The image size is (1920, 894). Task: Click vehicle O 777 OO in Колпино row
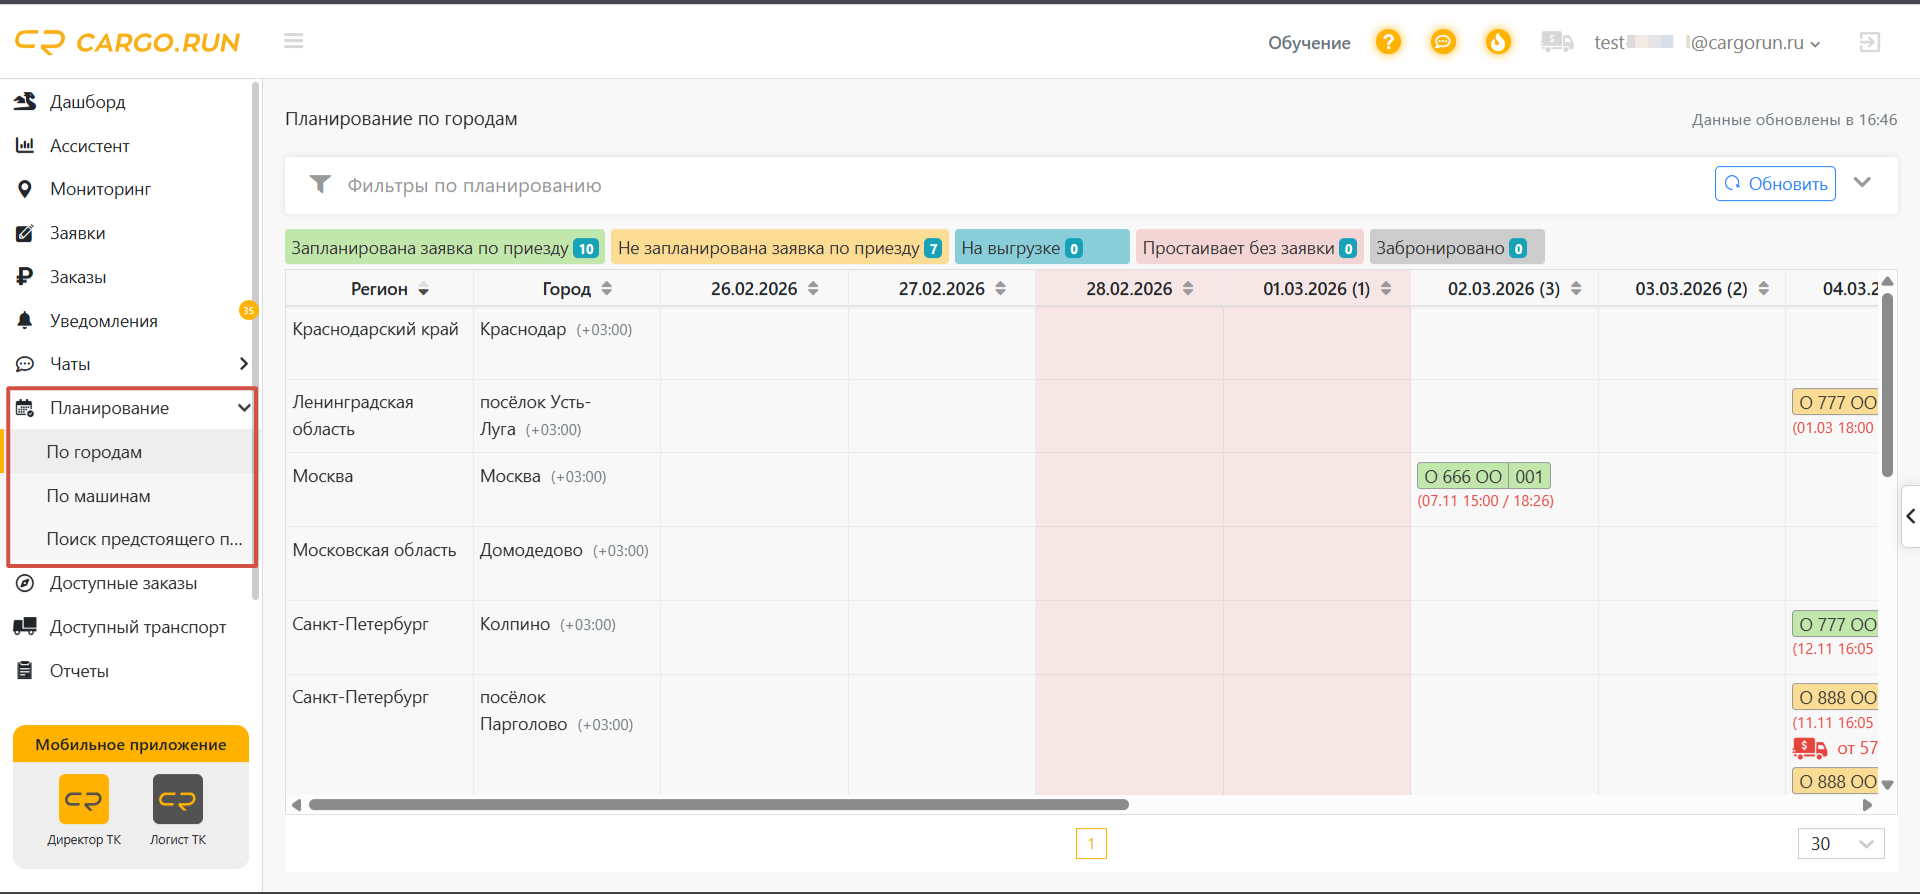click(1836, 624)
